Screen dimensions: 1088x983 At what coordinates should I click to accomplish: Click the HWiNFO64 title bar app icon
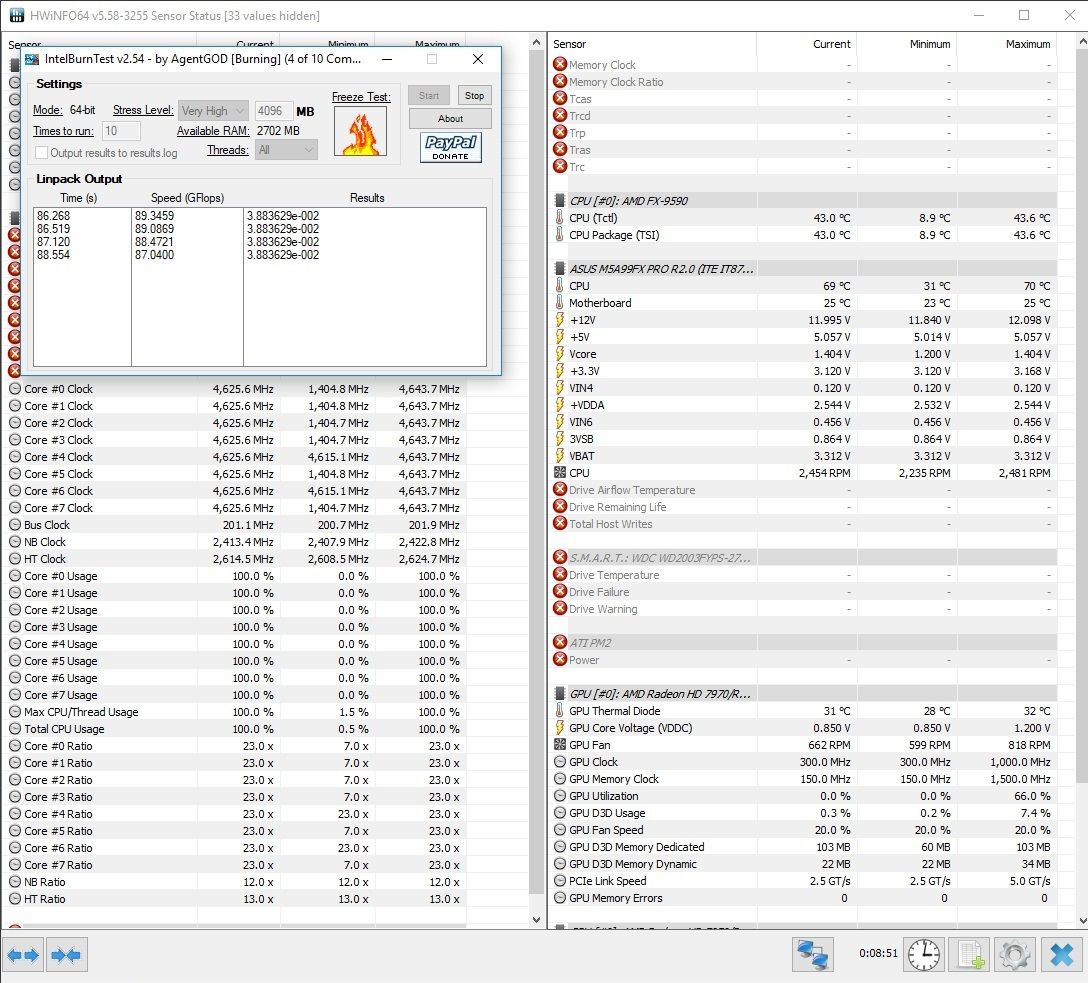[17, 15]
